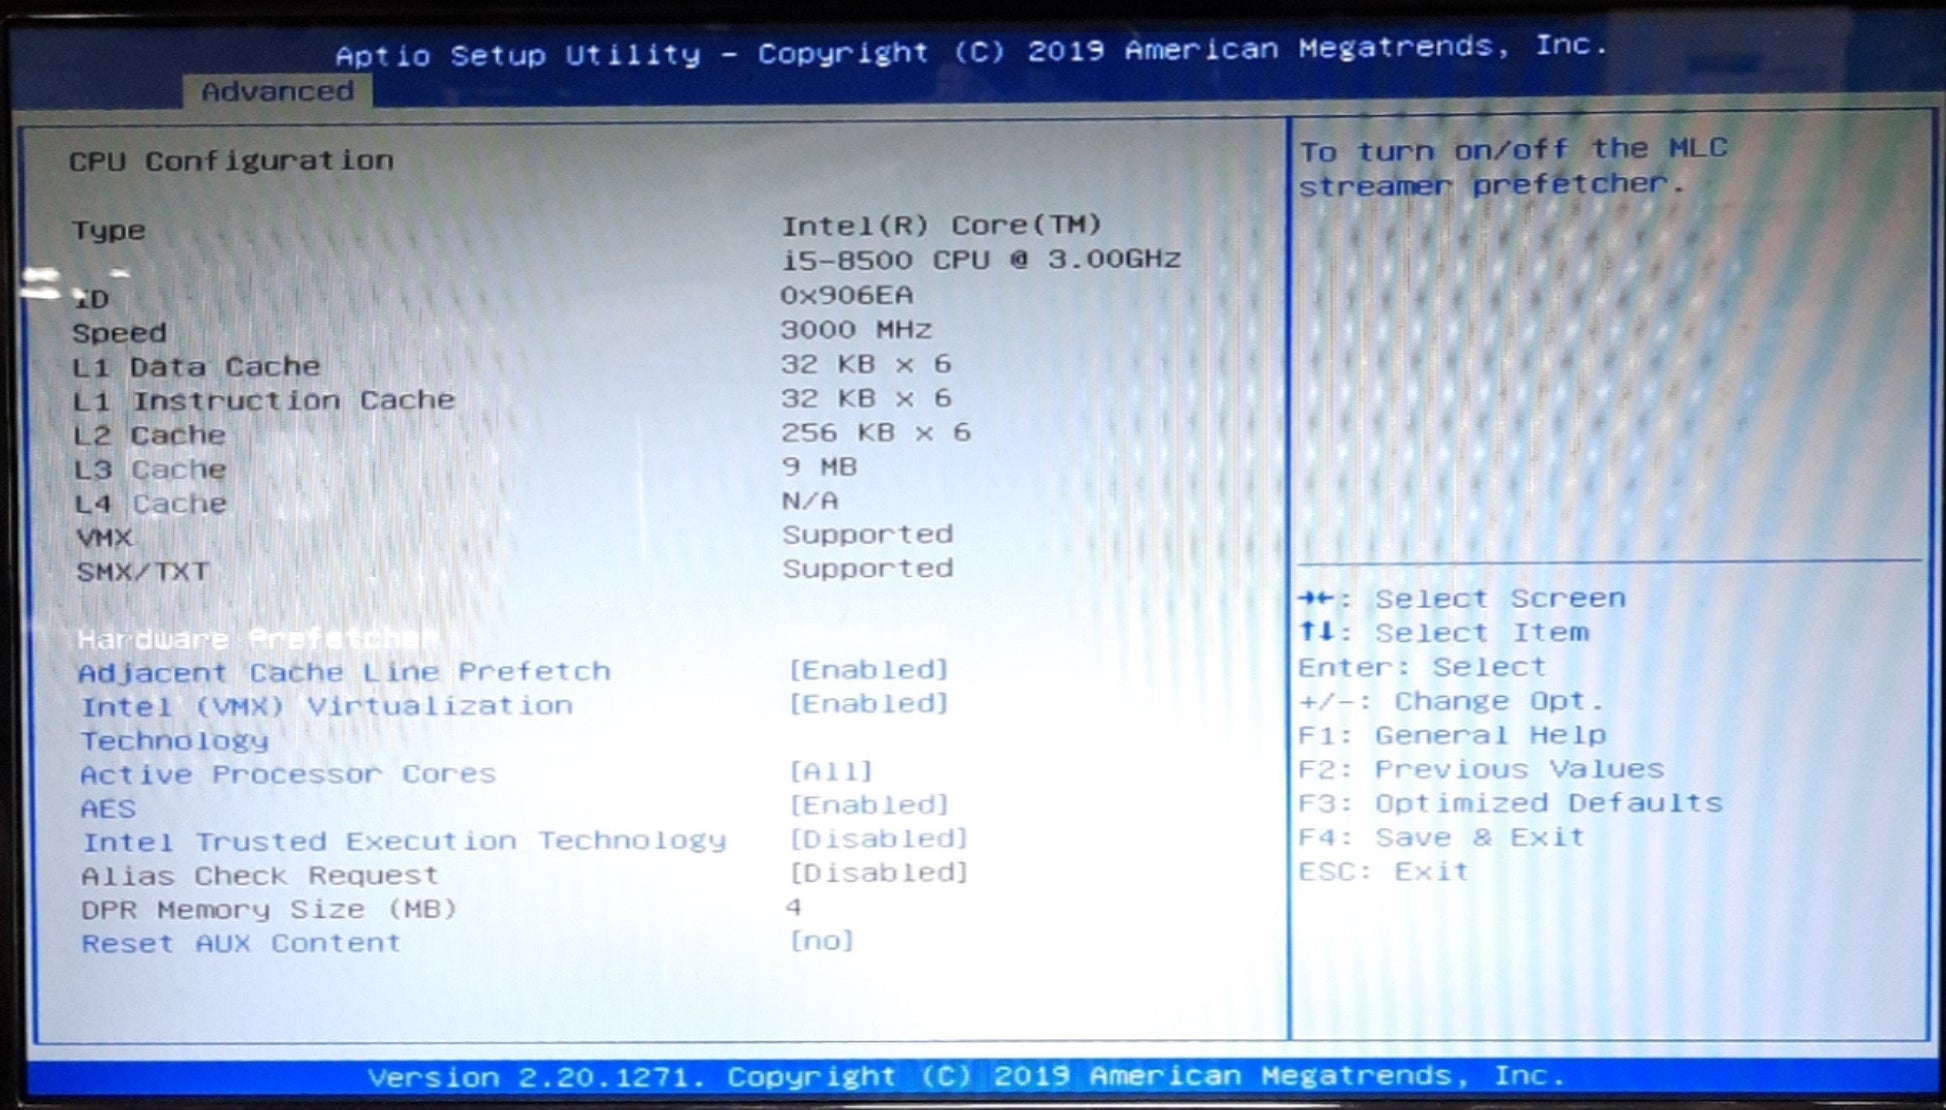
Task: Toggle Intel VMX Virtualization Enabled value
Action: (x=868, y=704)
